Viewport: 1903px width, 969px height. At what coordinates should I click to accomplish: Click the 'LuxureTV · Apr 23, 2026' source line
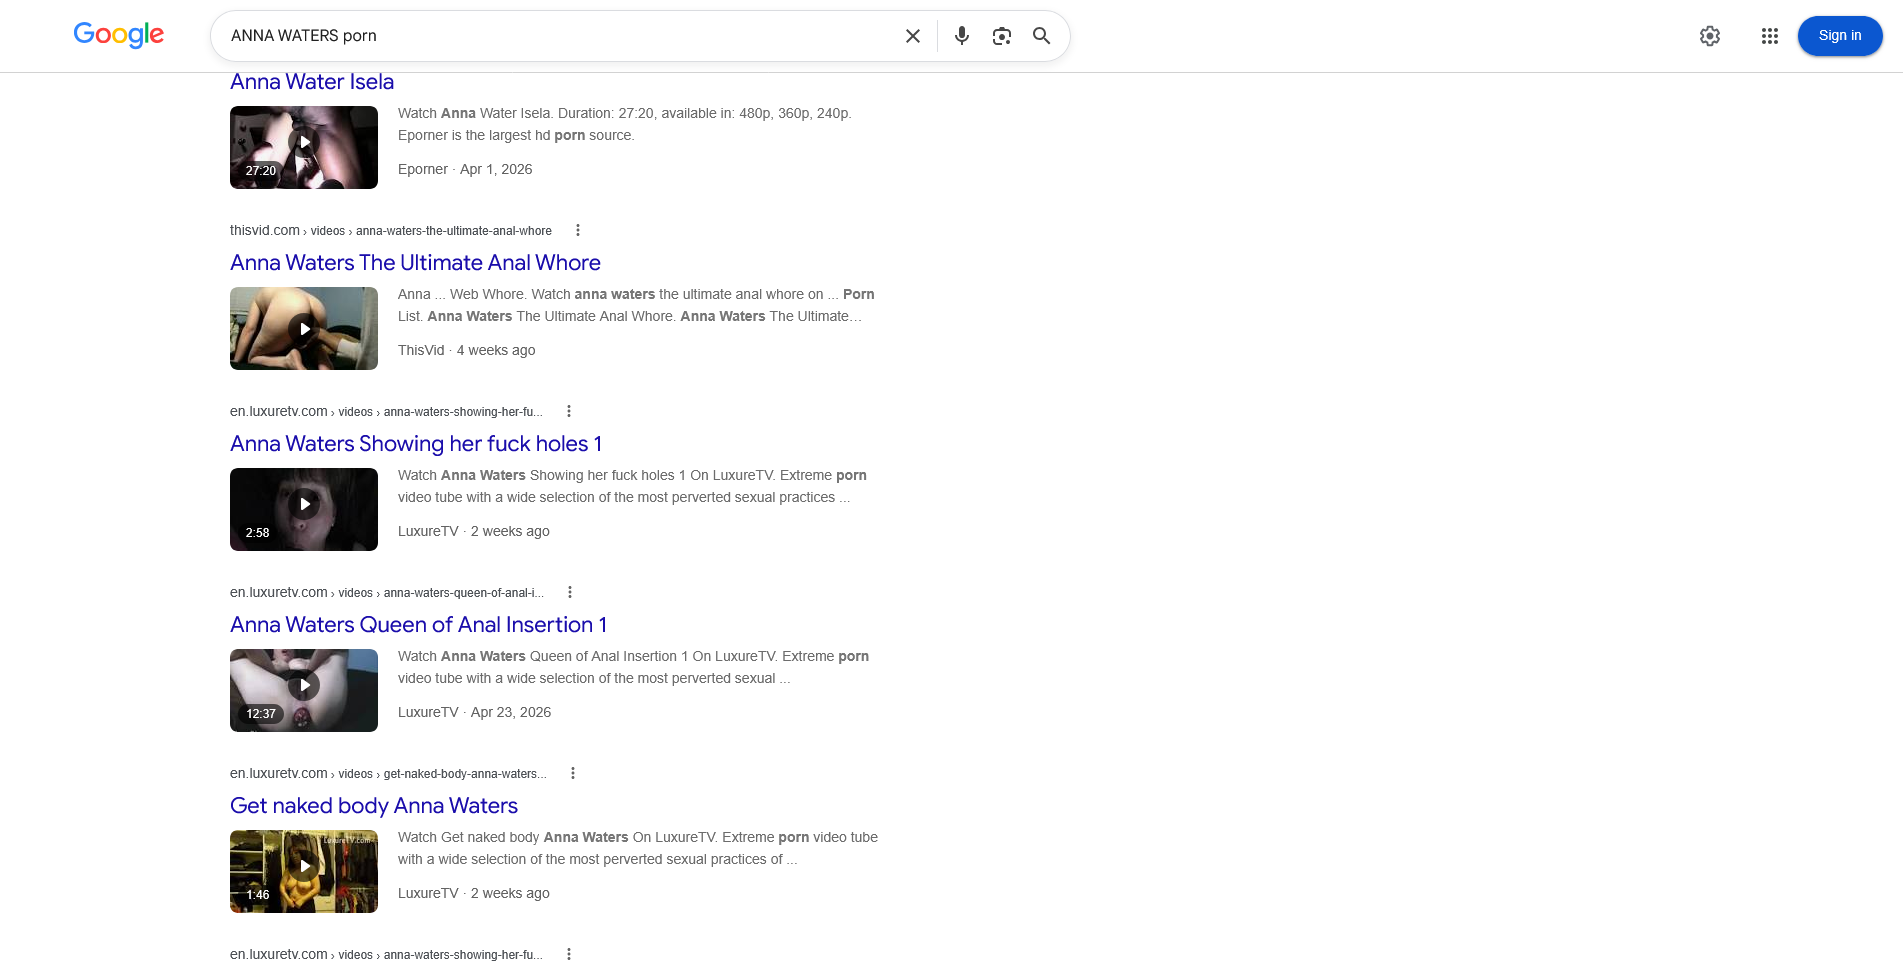(x=474, y=712)
